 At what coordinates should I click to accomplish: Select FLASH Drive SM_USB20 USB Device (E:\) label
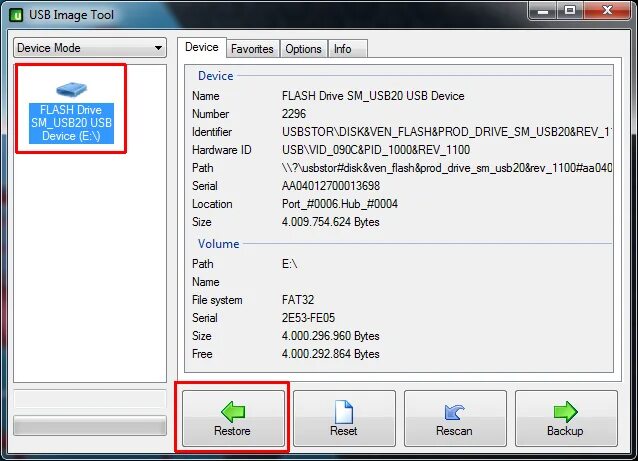coord(71,123)
